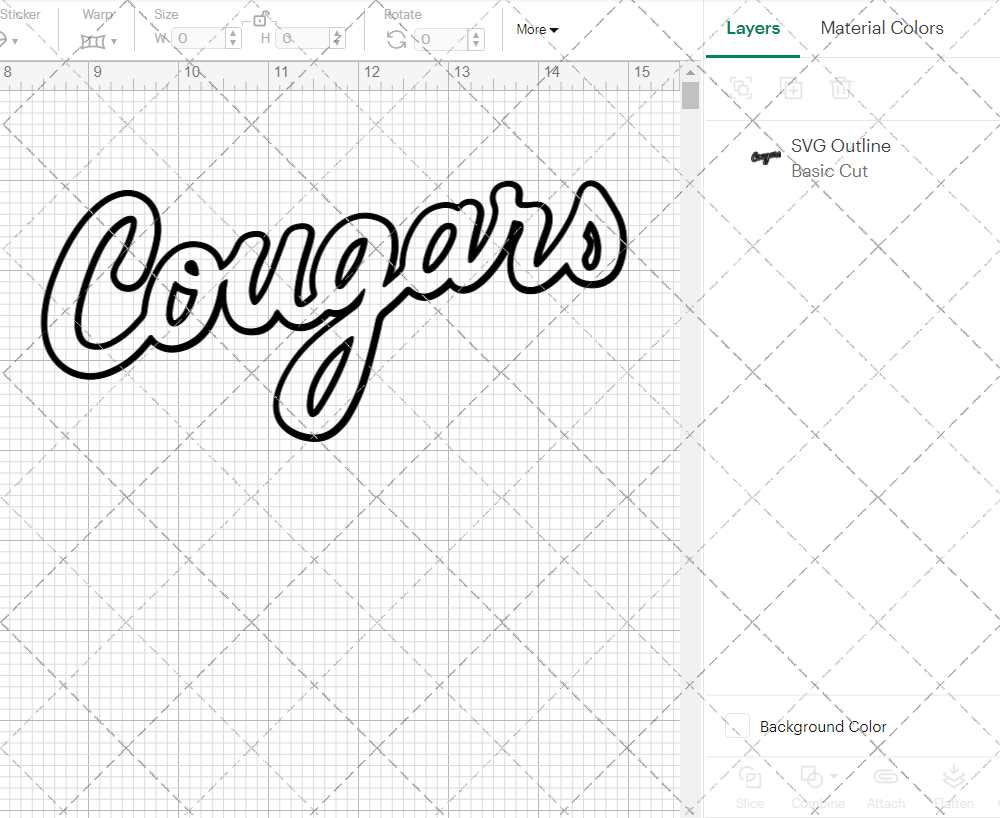Image resolution: width=1000 pixels, height=818 pixels.
Task: Click the Background Color label
Action: (x=823, y=727)
